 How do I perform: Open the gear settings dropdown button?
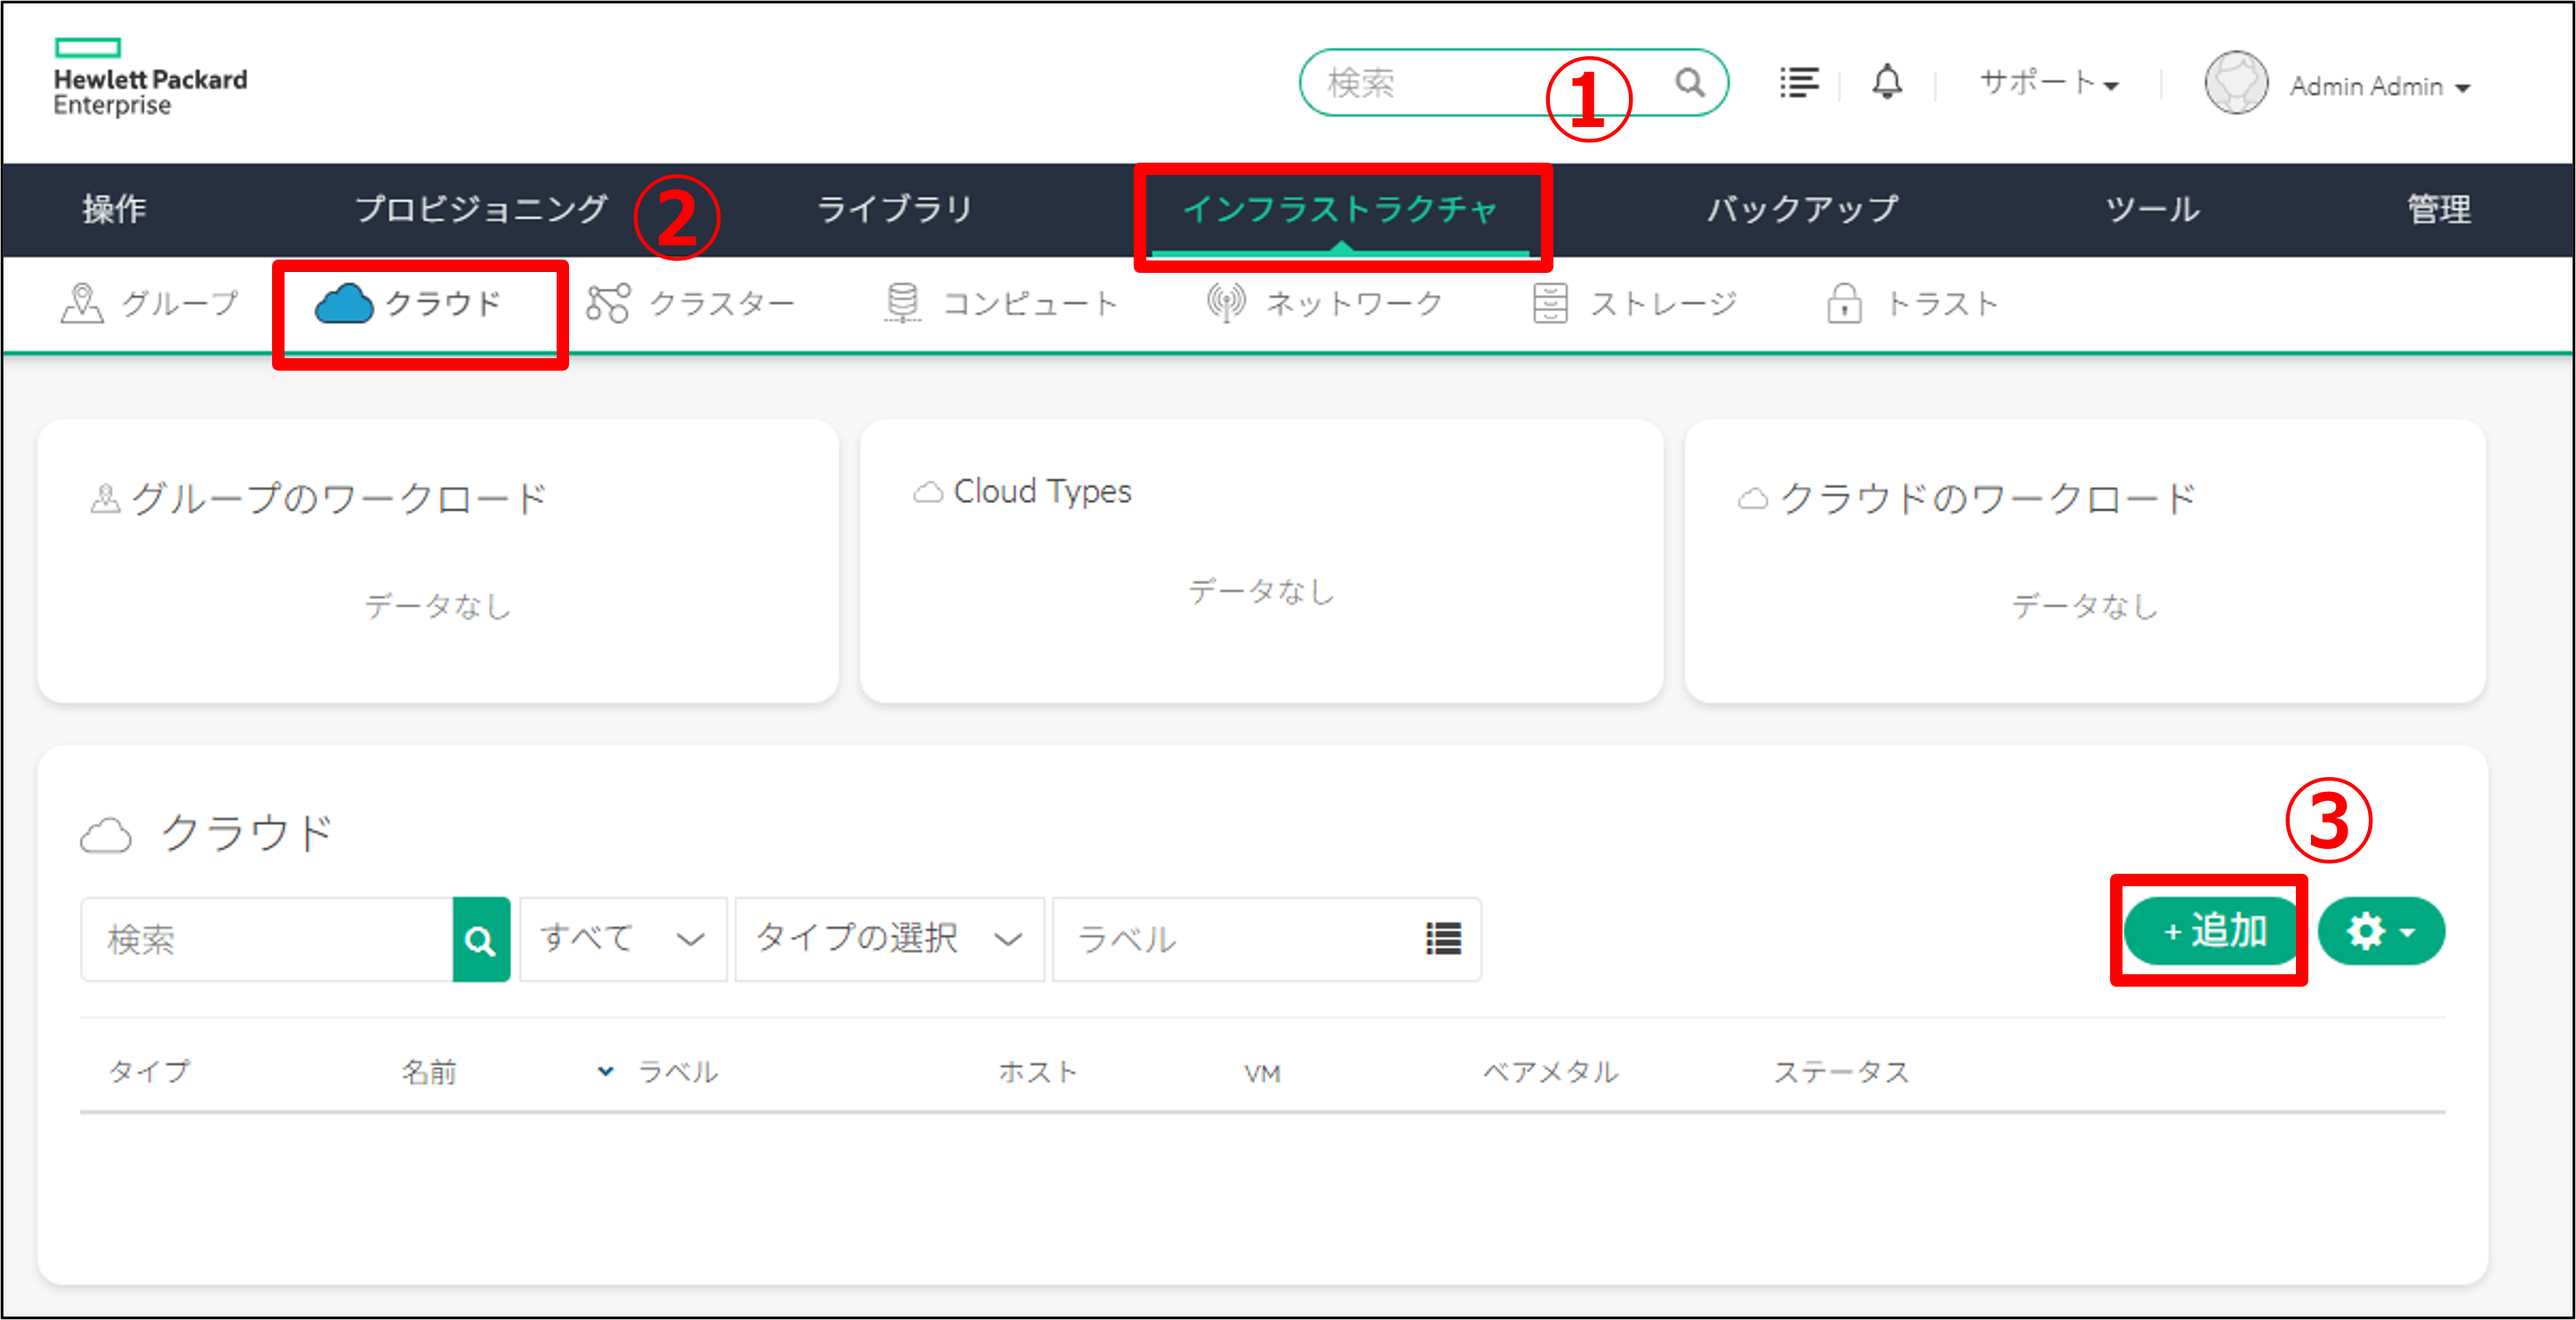click(x=2381, y=931)
